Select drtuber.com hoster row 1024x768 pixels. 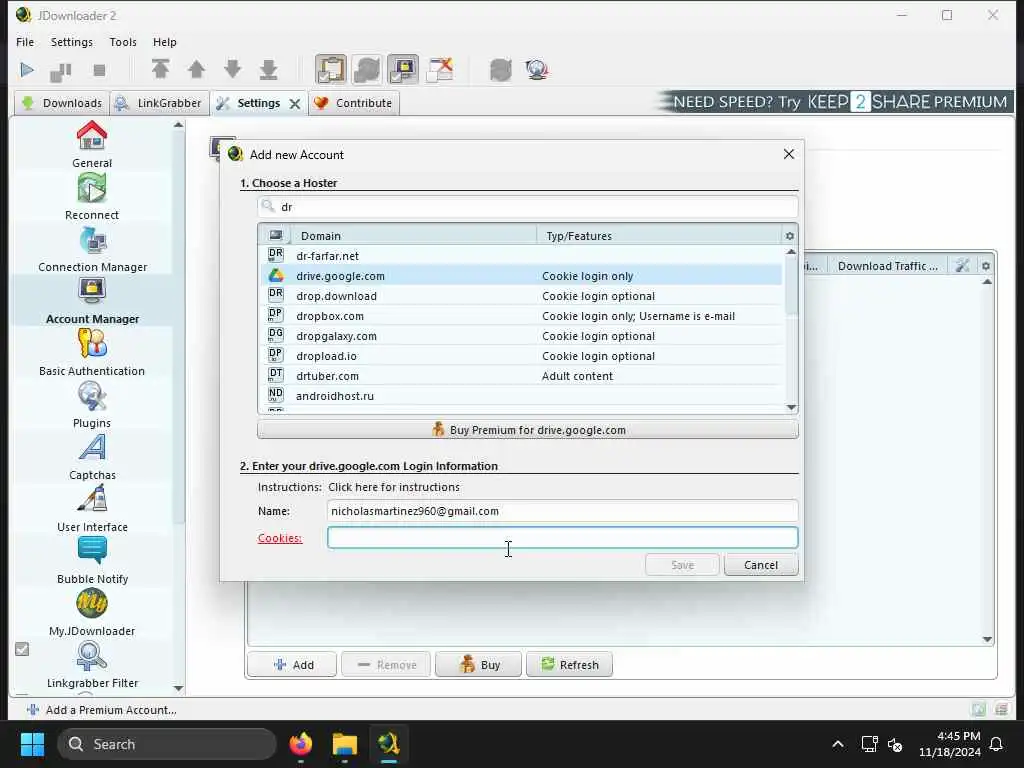521,376
